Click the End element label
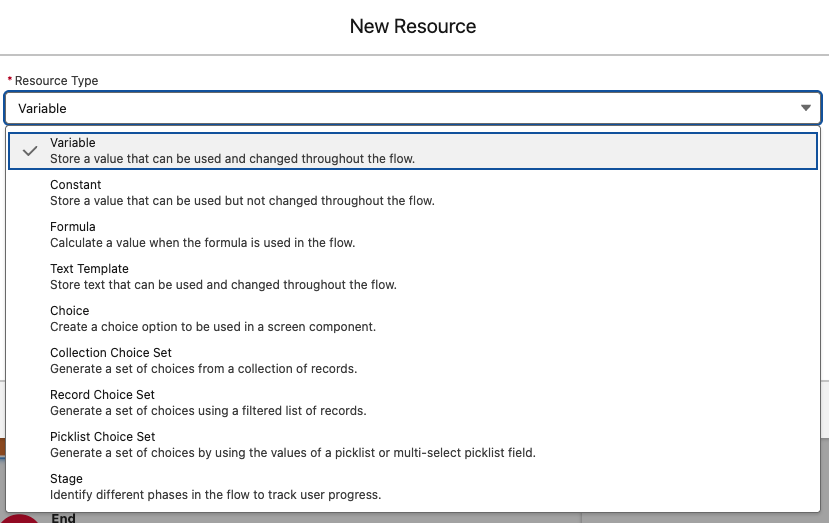This screenshot has width=829, height=523. pos(63,518)
